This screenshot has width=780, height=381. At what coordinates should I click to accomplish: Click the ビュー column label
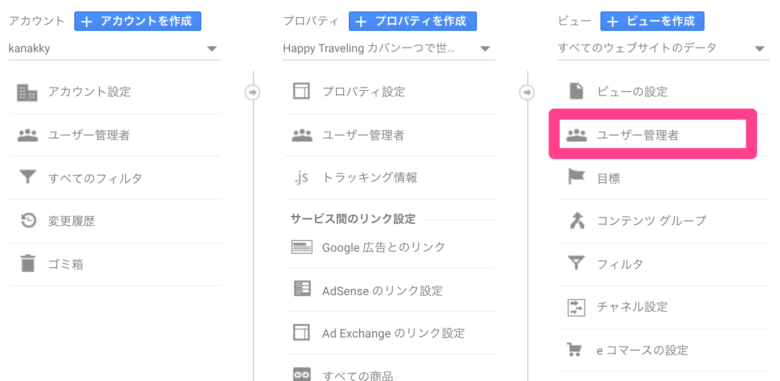574,21
